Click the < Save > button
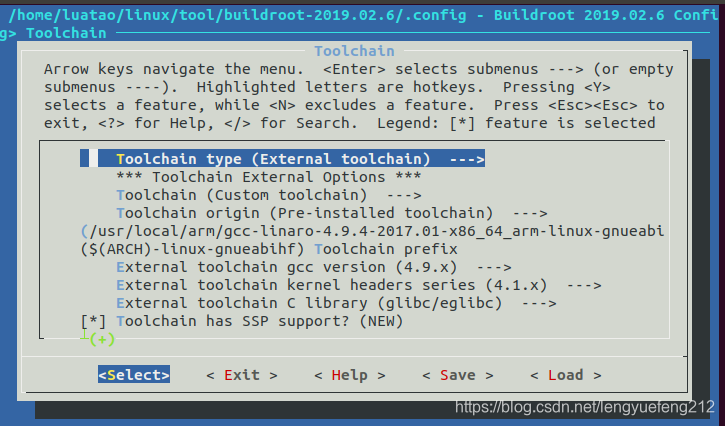 click(458, 375)
